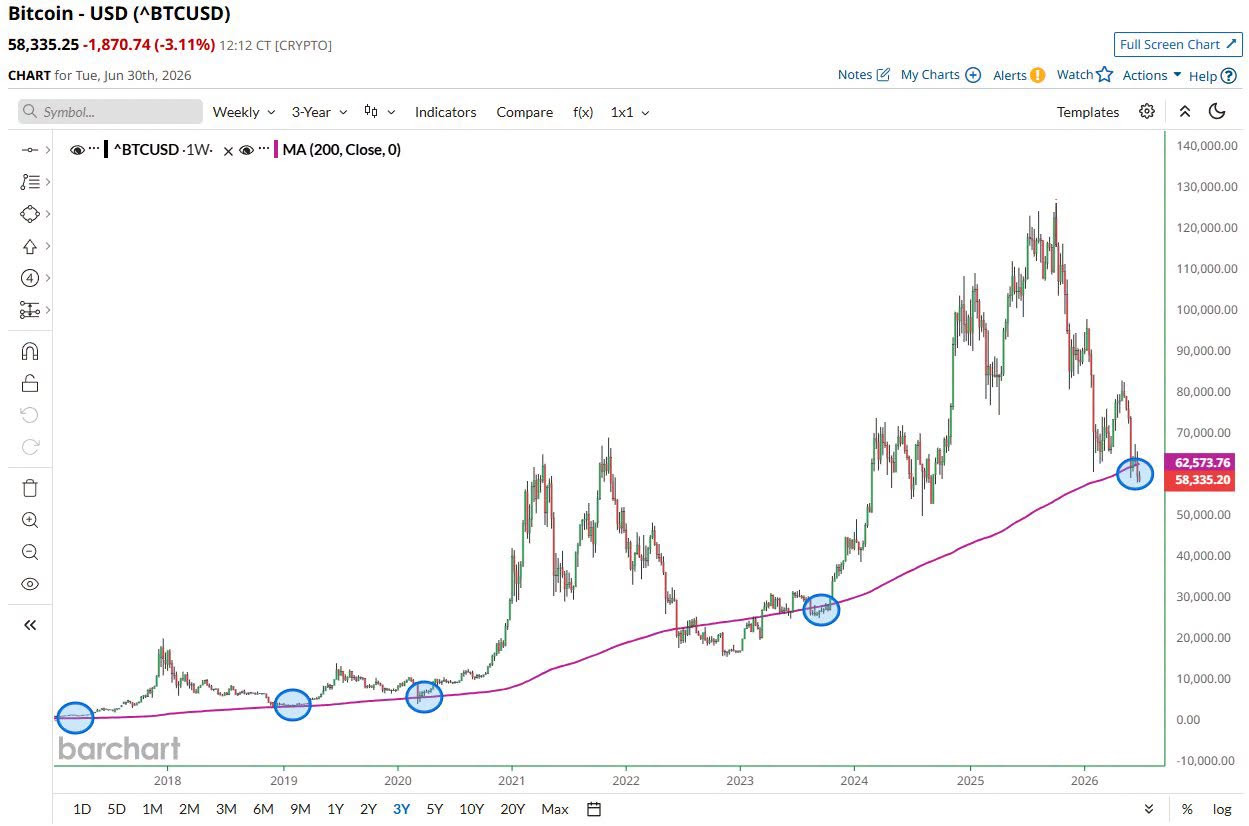Toggle visibility of ^BTCUSD series

pyautogui.click(x=77, y=150)
